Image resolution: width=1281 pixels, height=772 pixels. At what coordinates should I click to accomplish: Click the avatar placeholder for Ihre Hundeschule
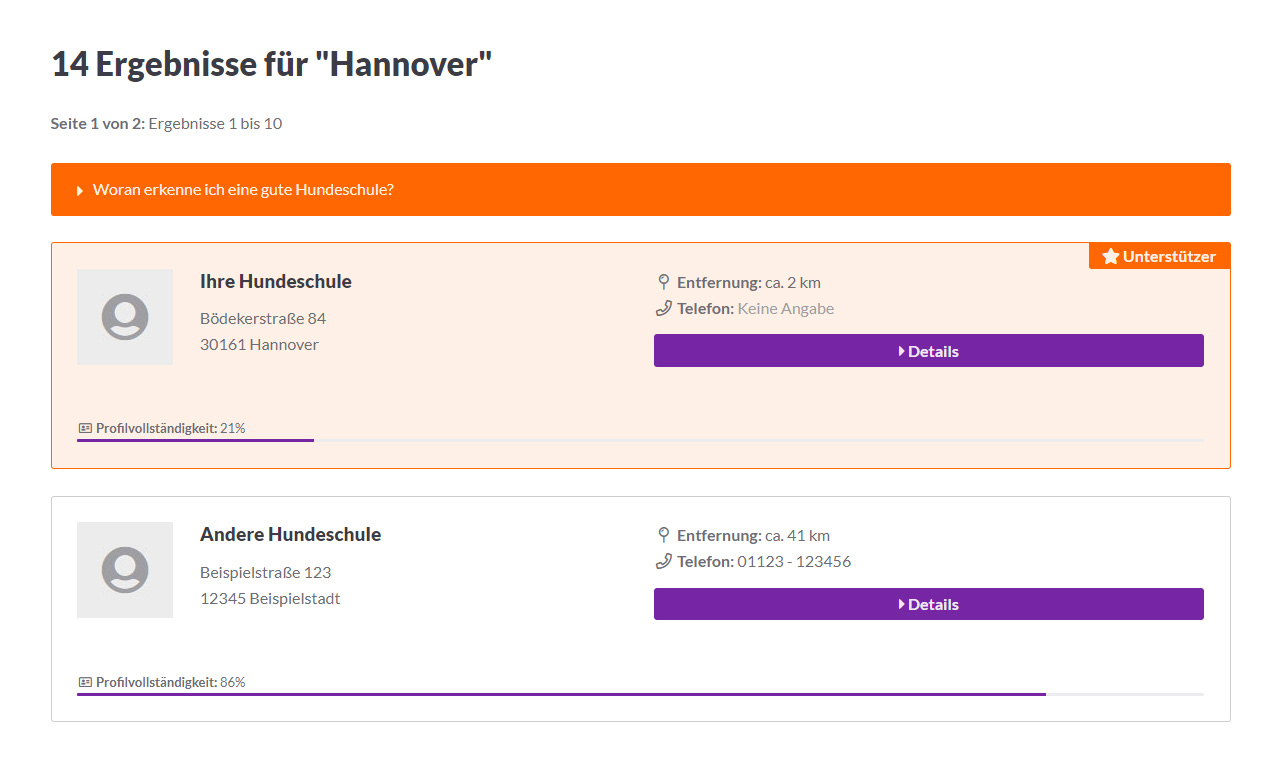(x=124, y=316)
